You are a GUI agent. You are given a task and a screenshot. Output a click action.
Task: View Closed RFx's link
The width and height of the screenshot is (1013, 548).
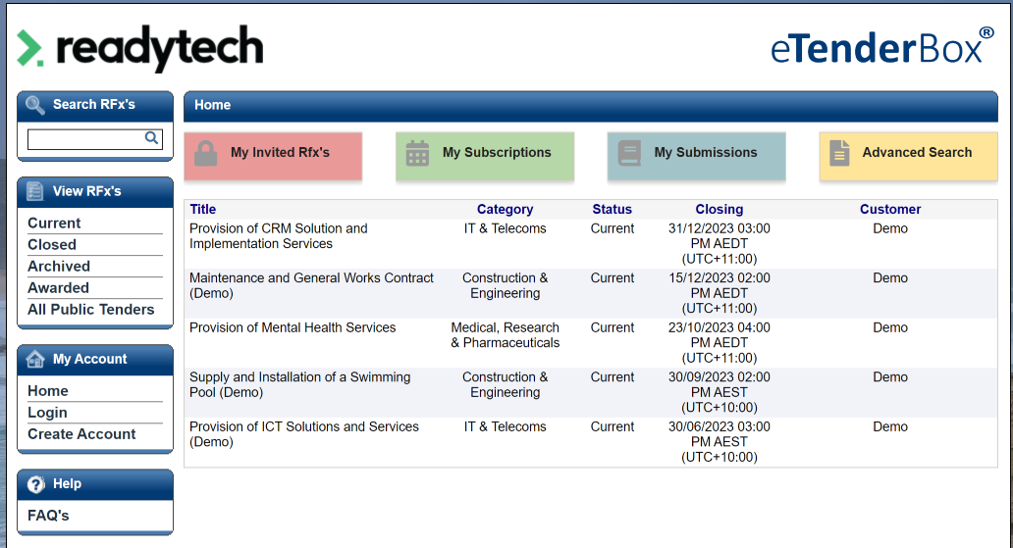[x=52, y=245]
